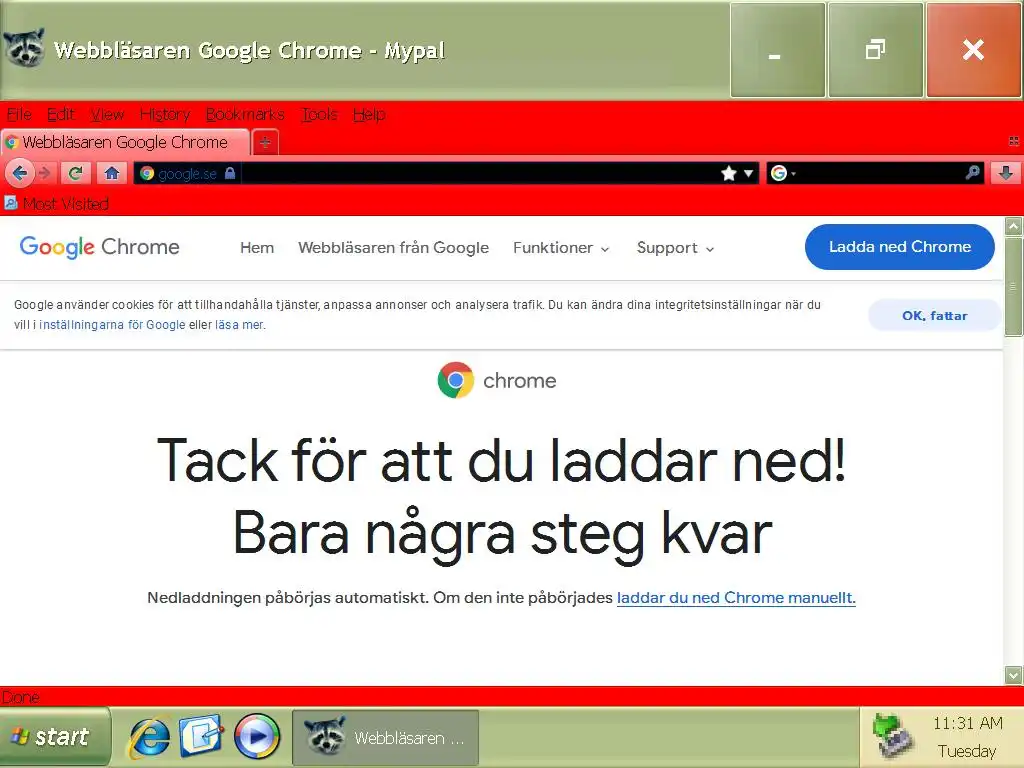Click laddar du ned Chrome manuellt link
The width and height of the screenshot is (1024, 768).
(x=736, y=598)
